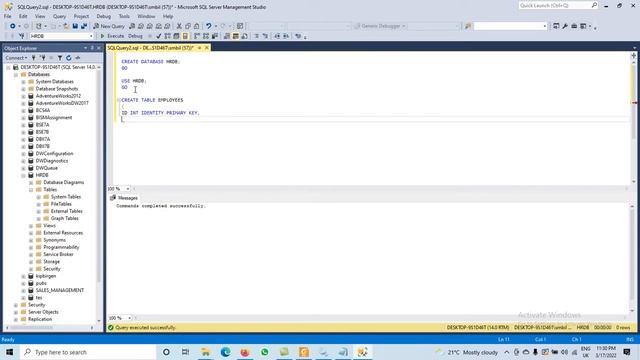Open the Tools menu

point(124,16)
